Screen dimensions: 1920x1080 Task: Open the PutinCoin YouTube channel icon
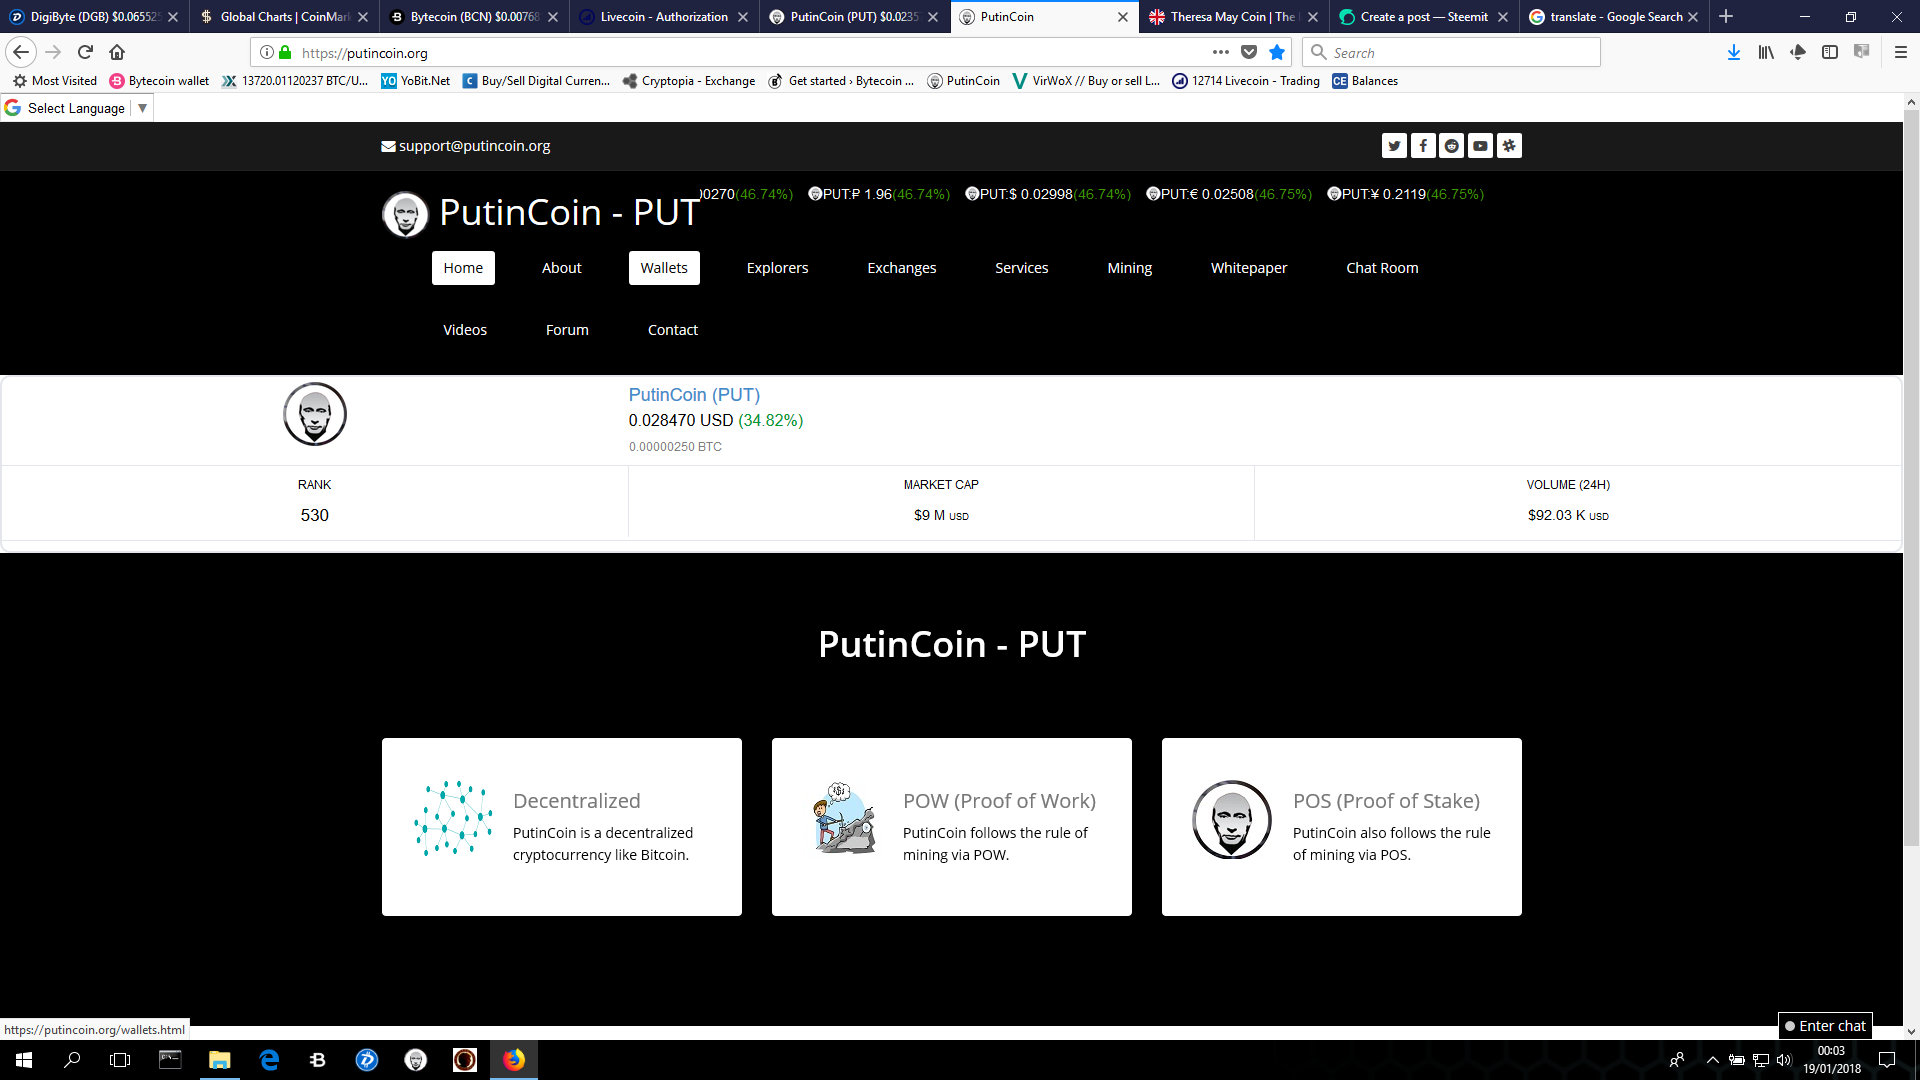point(1480,145)
